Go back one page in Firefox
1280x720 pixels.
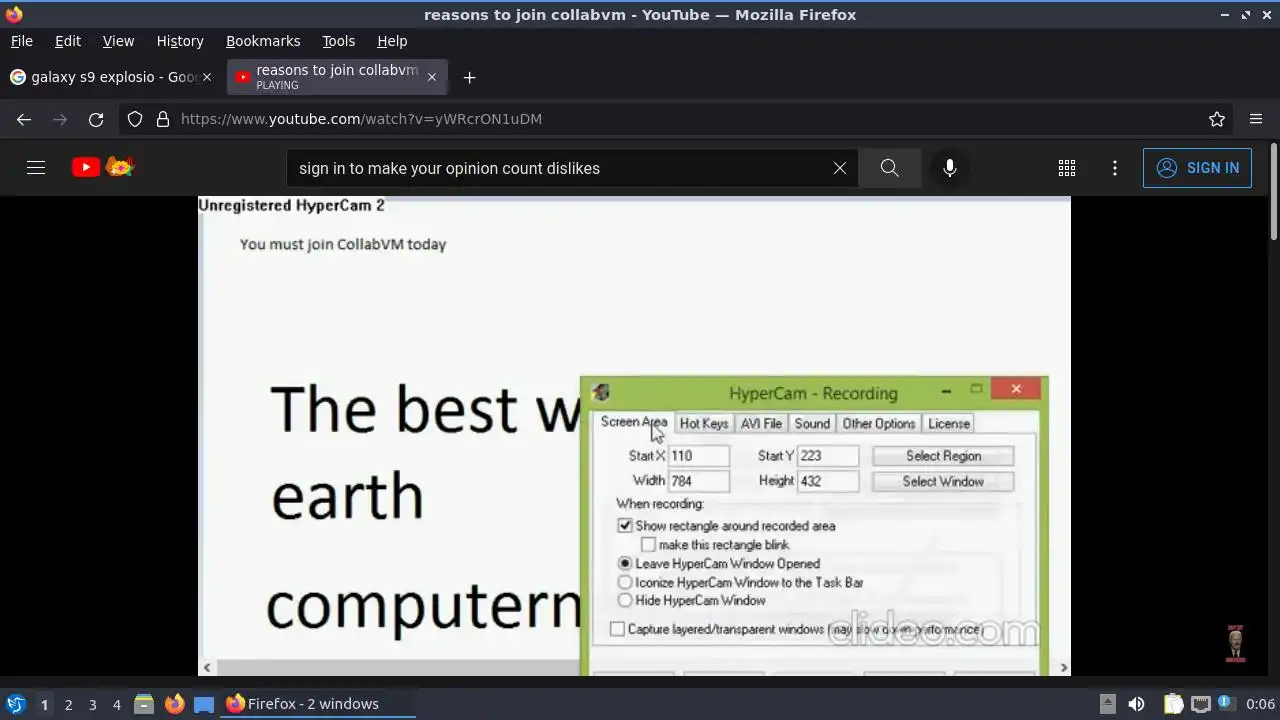[24, 119]
